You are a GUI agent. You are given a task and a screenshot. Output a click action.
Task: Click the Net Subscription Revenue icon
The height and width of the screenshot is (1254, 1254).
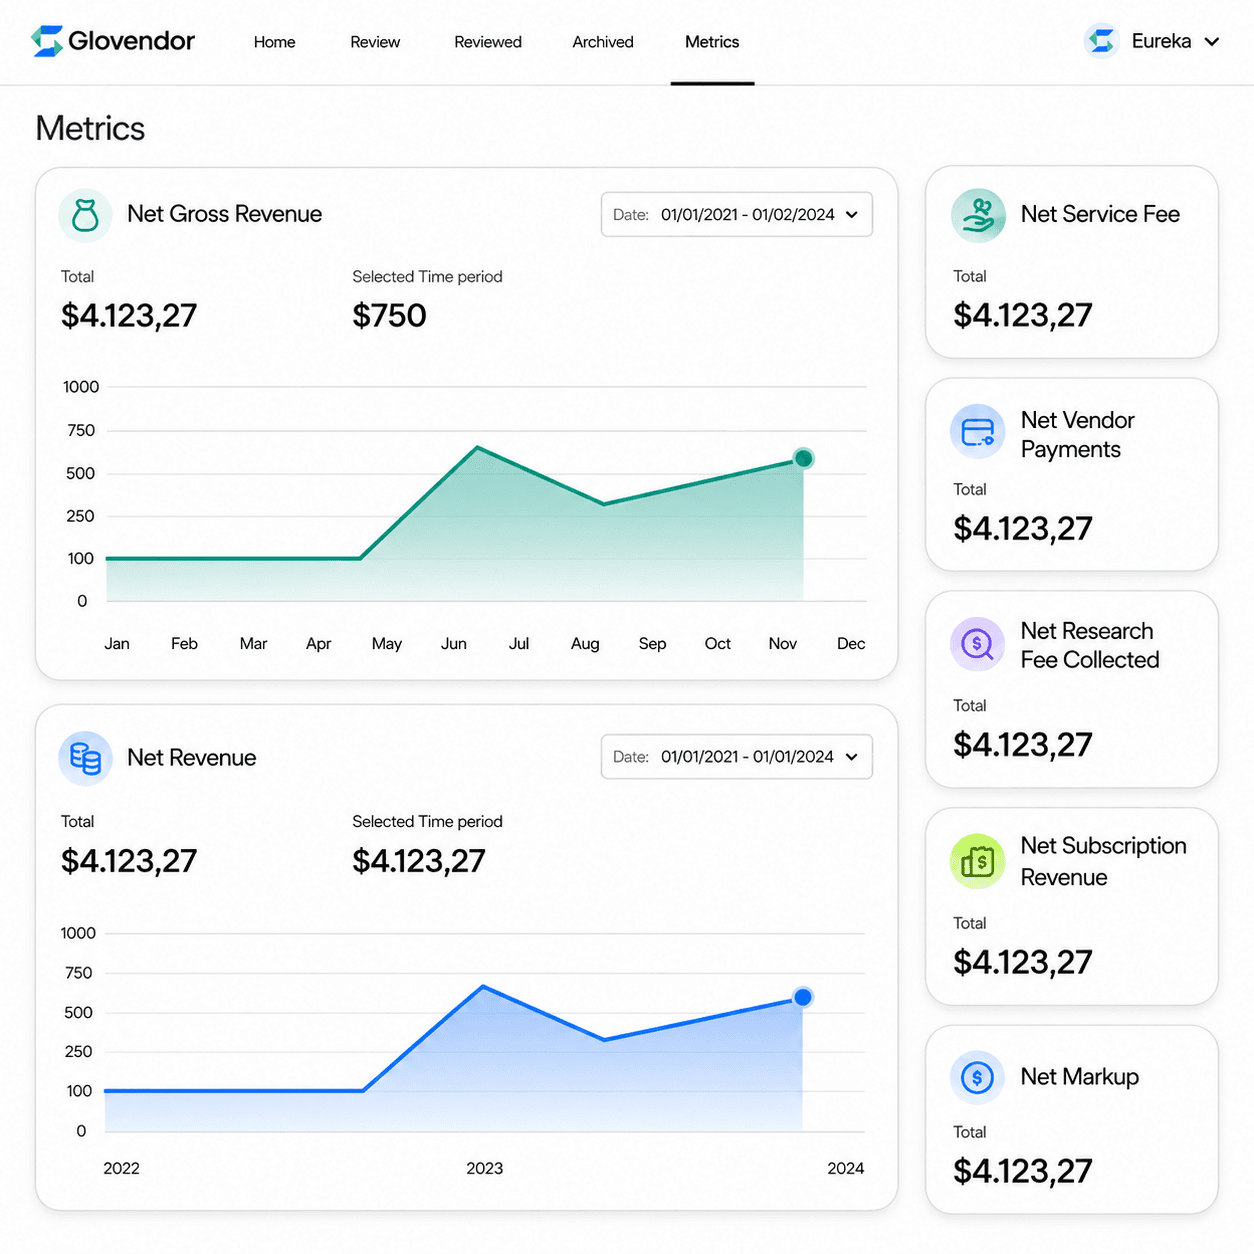pyautogui.click(x=977, y=861)
